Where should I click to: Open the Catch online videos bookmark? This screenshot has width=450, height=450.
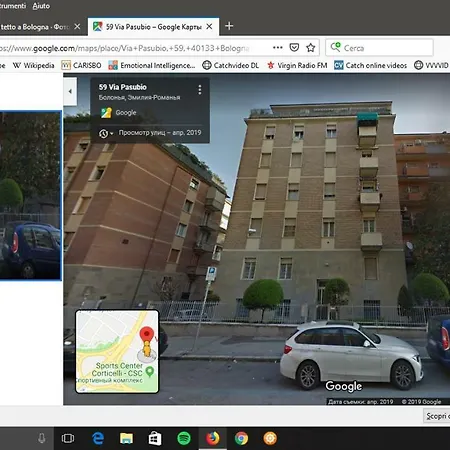(370, 65)
